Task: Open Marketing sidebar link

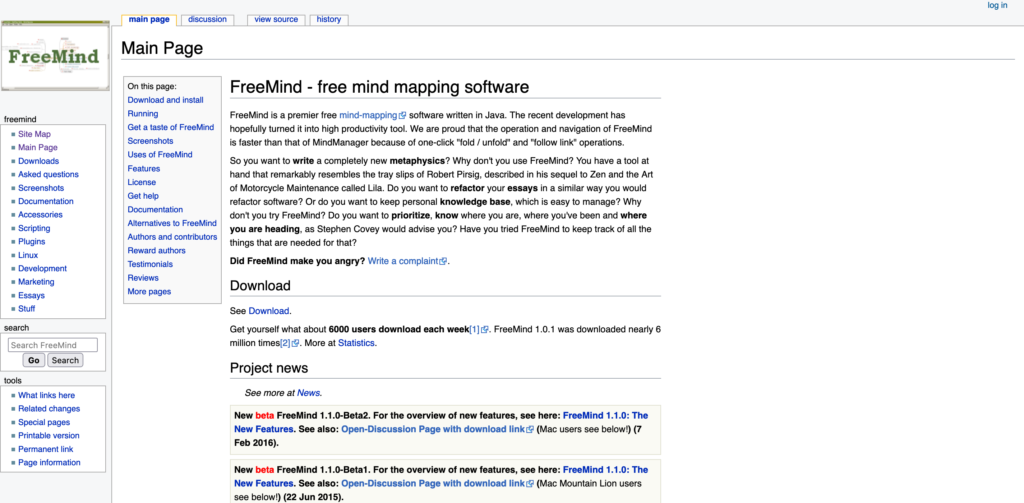Action: (36, 282)
